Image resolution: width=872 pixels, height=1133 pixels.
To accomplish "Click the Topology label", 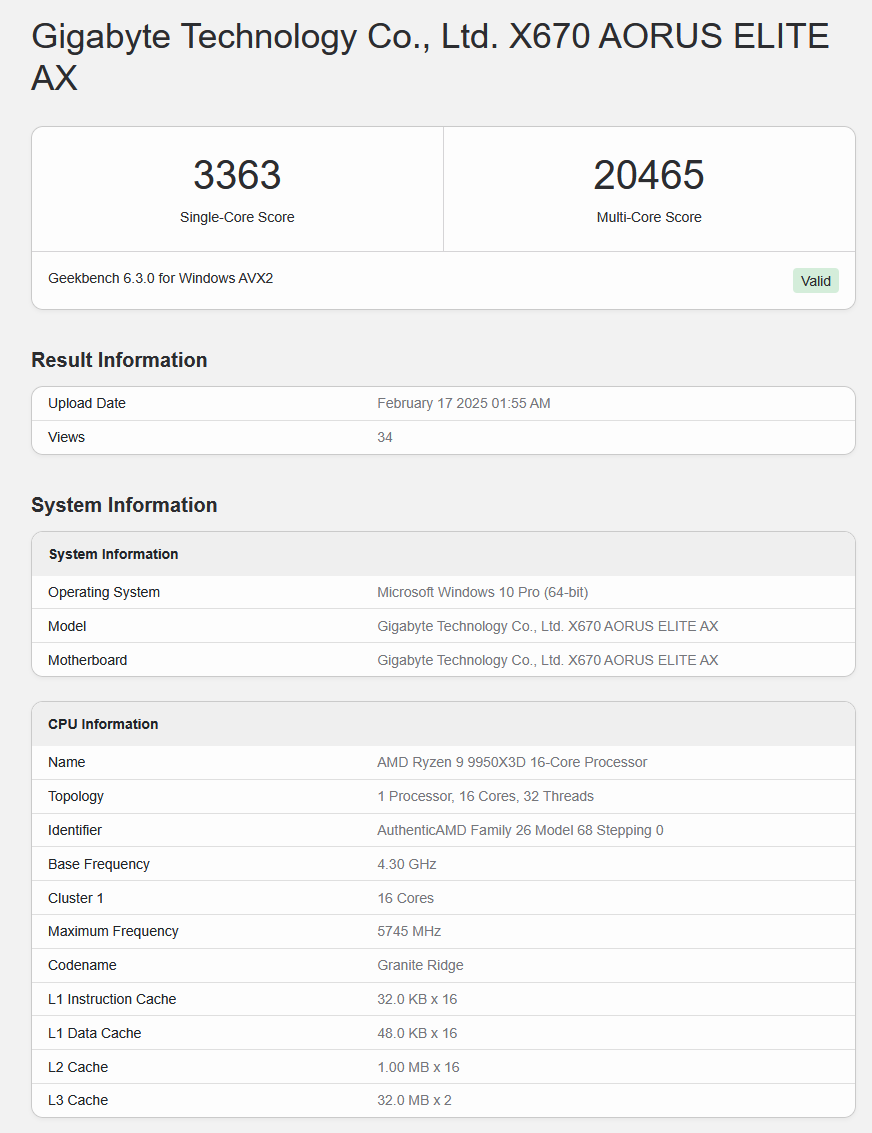I will [76, 796].
